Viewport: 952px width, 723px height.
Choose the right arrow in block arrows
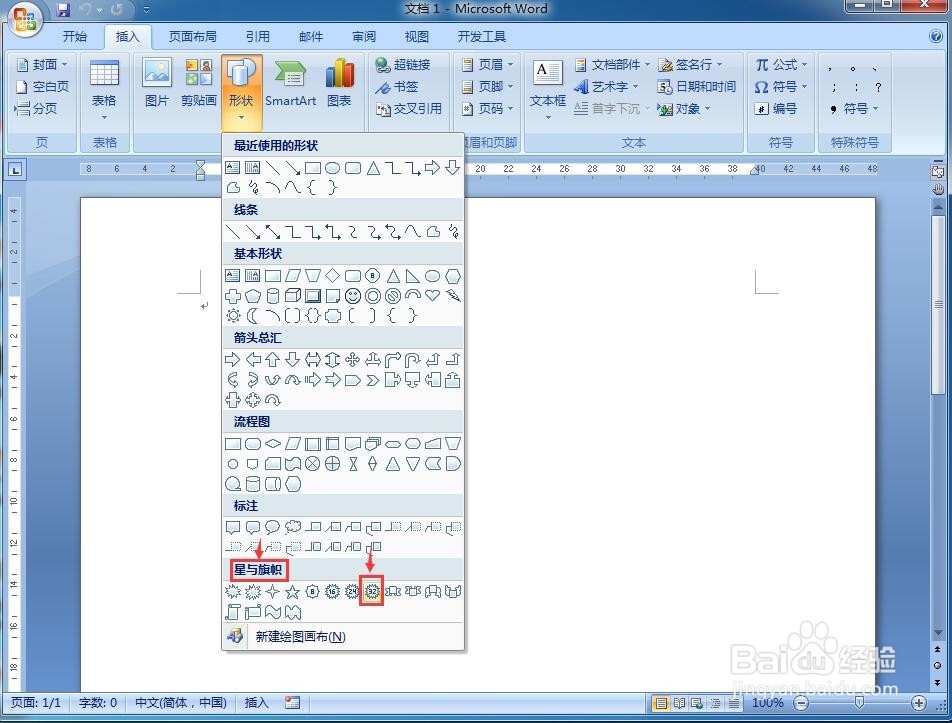233,360
